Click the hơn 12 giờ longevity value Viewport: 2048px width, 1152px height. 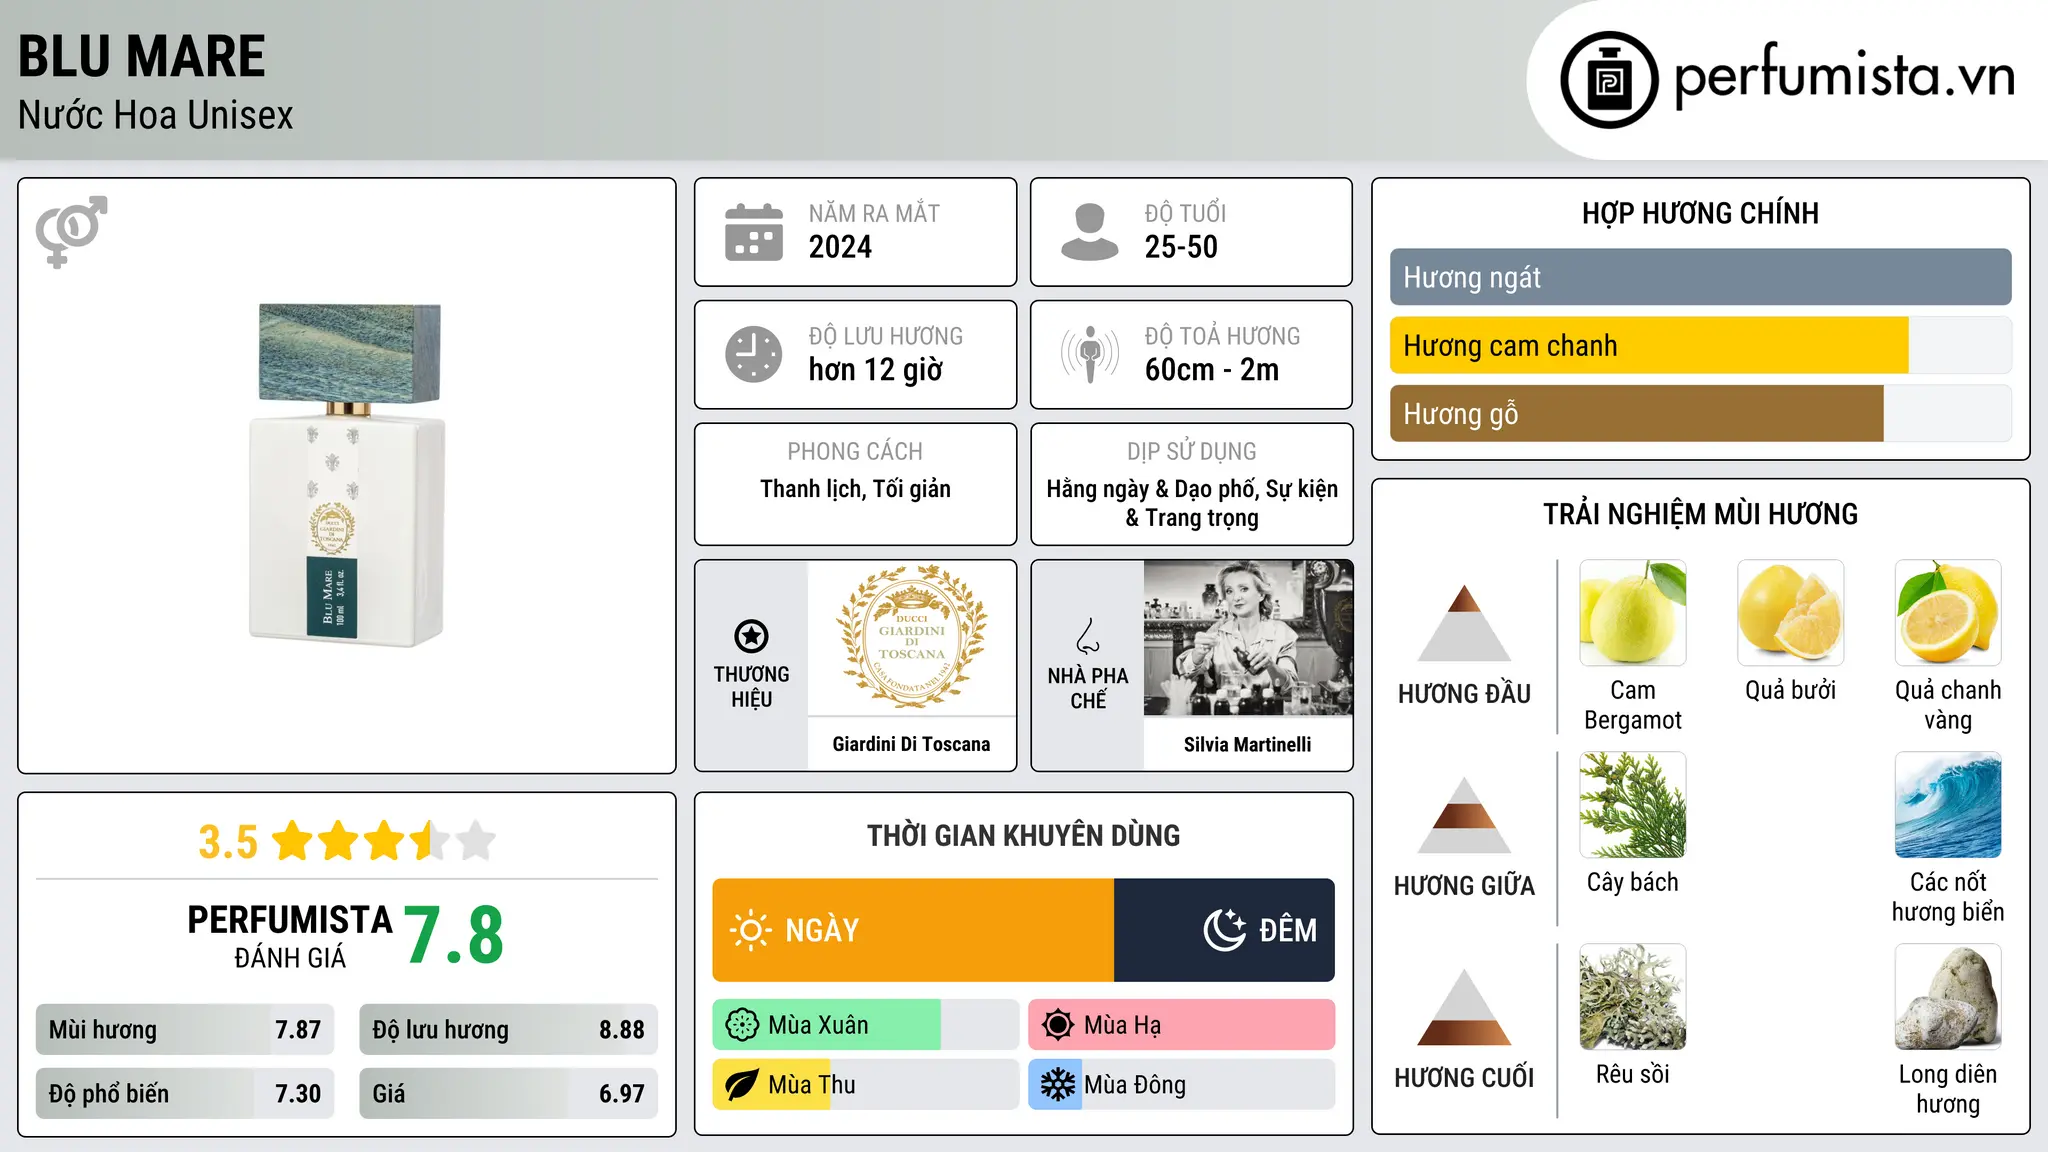pyautogui.click(x=876, y=370)
